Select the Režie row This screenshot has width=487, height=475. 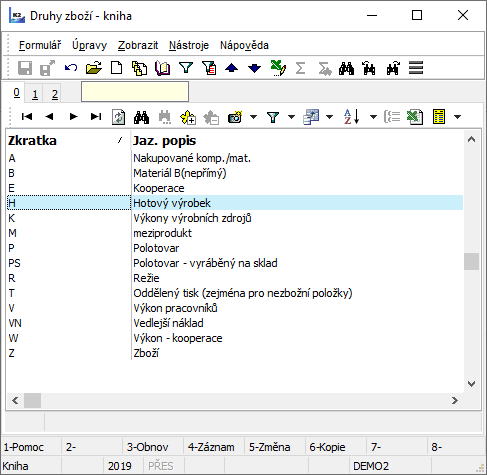coord(235,278)
